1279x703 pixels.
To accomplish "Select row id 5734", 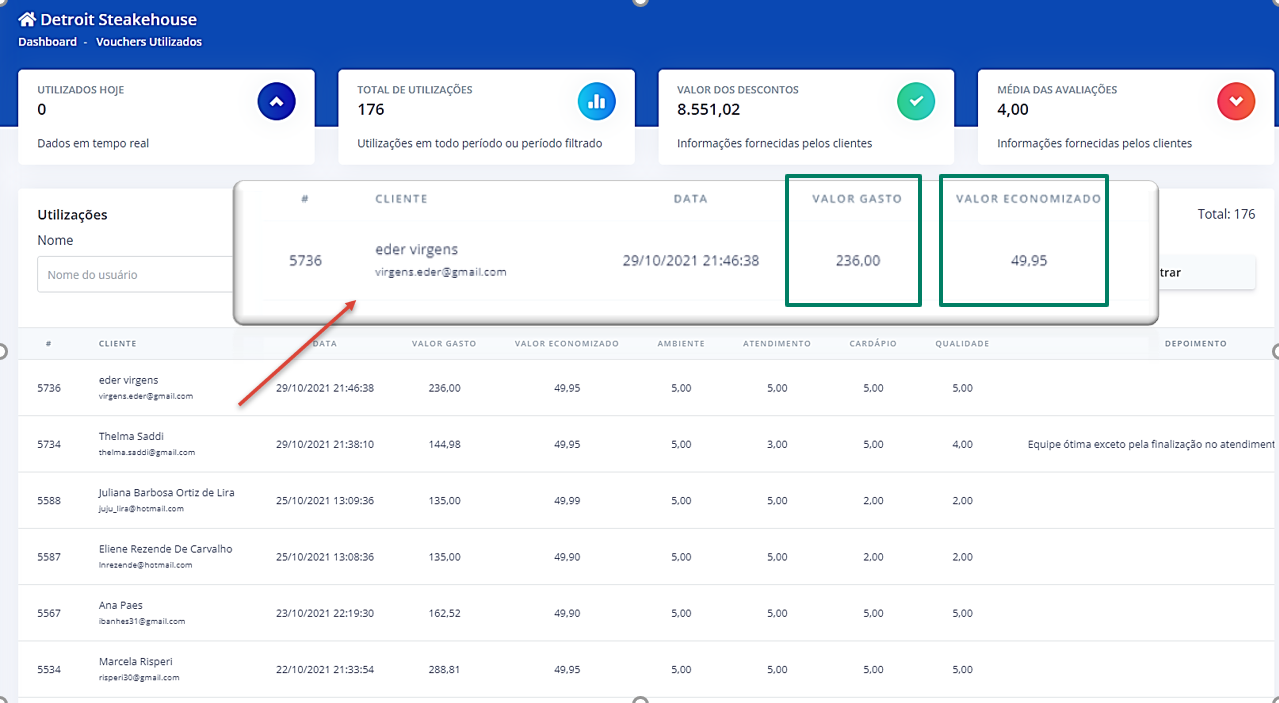I will click(x=49, y=445).
